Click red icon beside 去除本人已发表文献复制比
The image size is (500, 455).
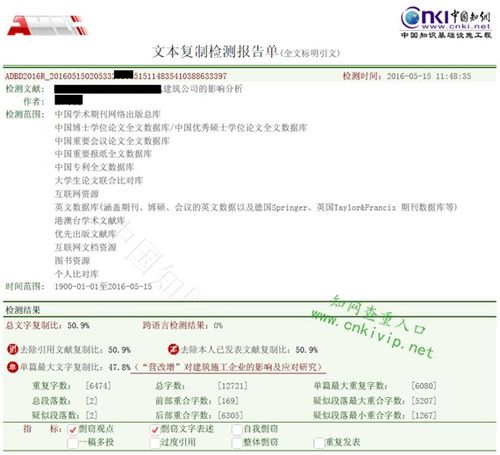pyautogui.click(x=173, y=349)
